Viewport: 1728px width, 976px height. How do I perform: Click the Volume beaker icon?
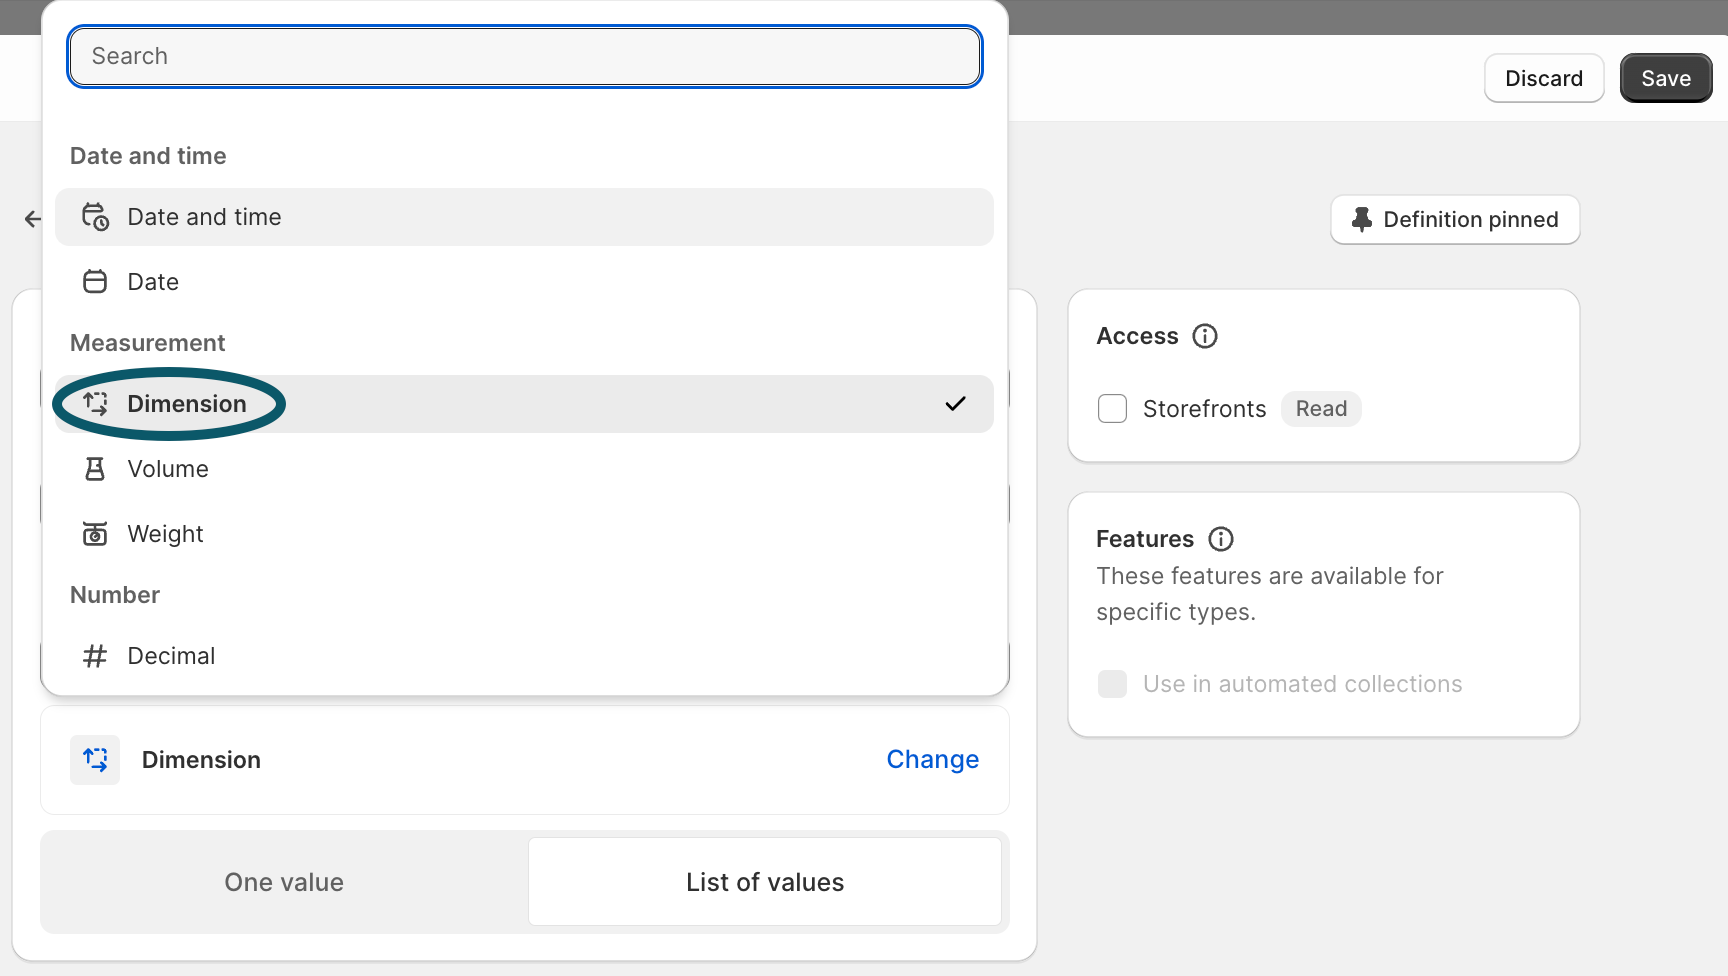click(x=95, y=469)
